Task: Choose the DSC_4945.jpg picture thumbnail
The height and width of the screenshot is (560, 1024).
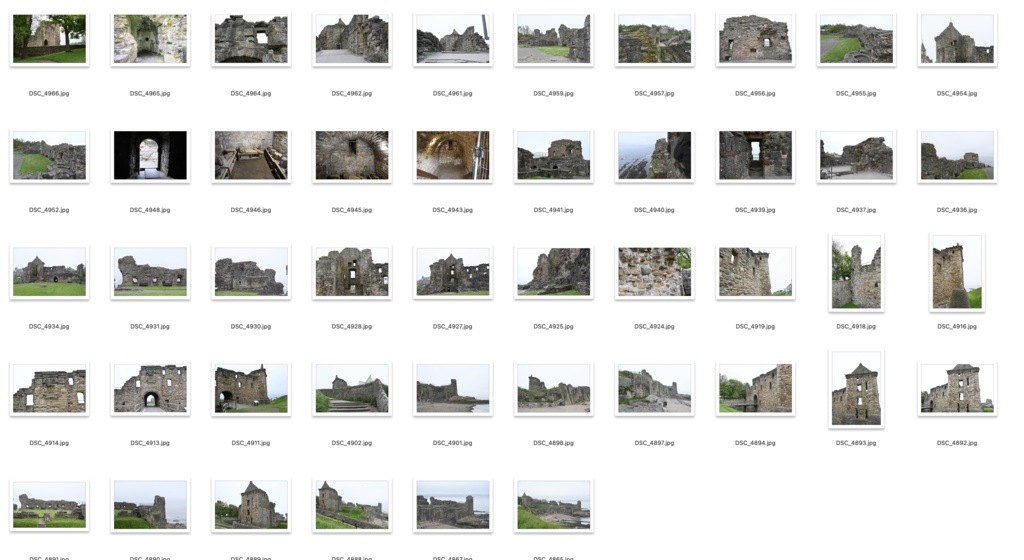Action: 352,155
